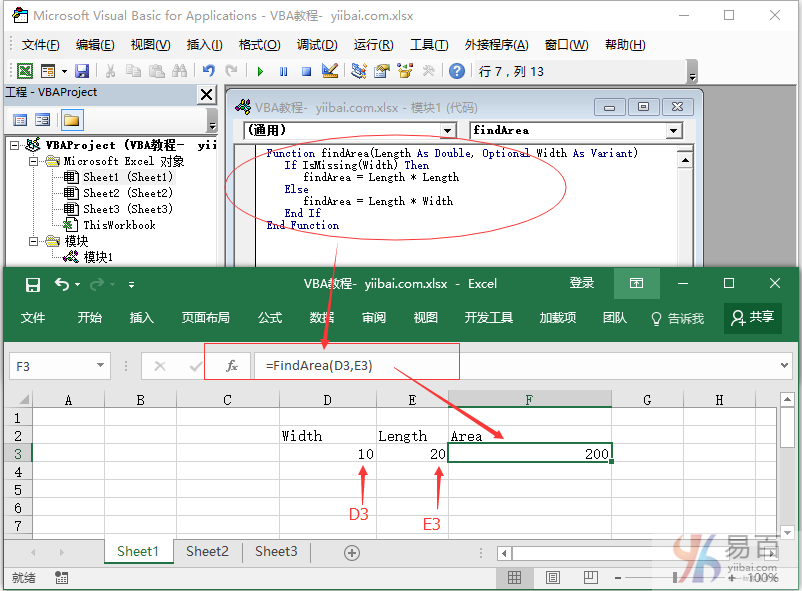Screen dimensions: 802x591
Task: Add a new sheet with the plus icon
Action: (352, 553)
